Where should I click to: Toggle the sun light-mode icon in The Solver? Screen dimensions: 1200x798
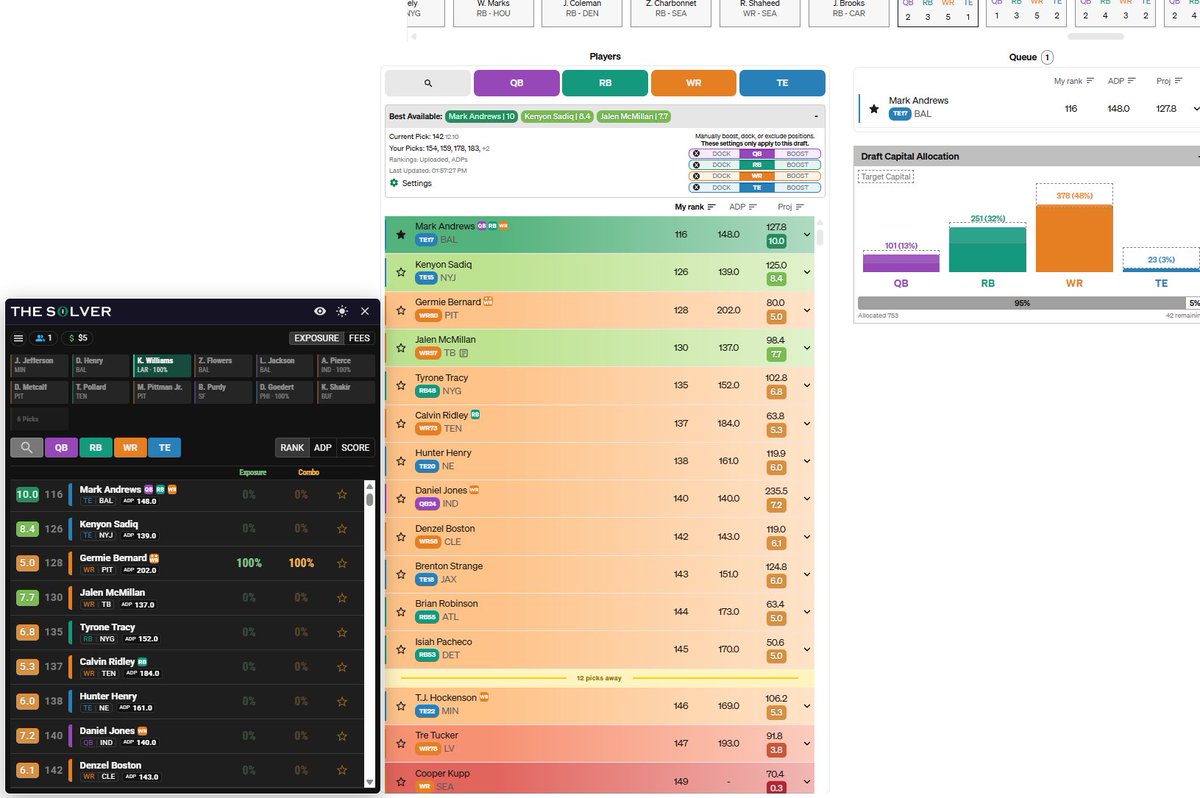343,312
